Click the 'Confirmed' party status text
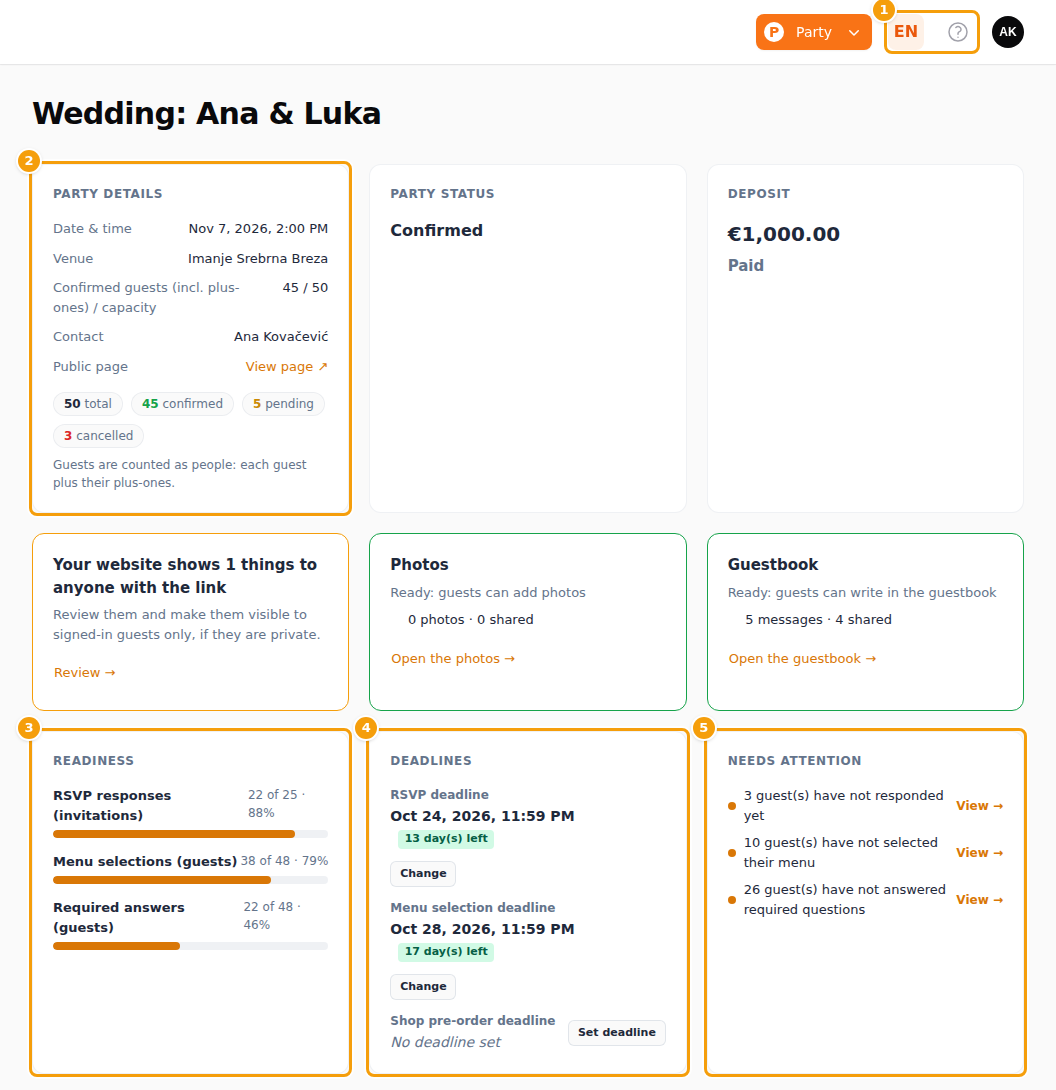Image resolution: width=1056 pixels, height=1090 pixels. pos(436,230)
